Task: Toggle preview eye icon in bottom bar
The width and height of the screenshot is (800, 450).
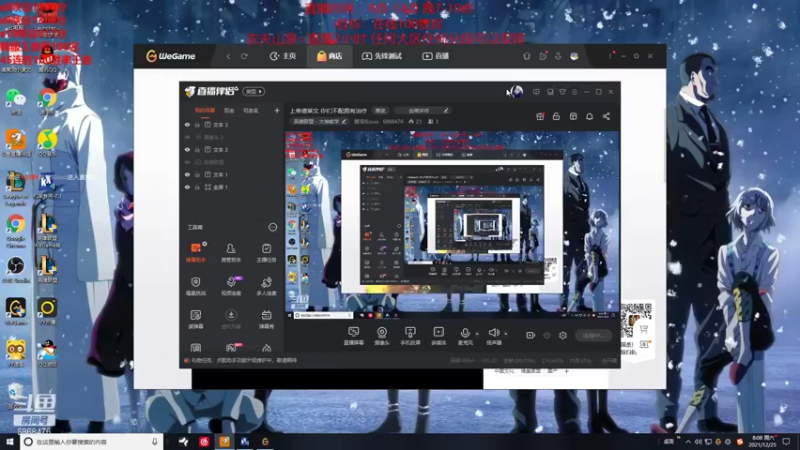Action: coord(547,336)
